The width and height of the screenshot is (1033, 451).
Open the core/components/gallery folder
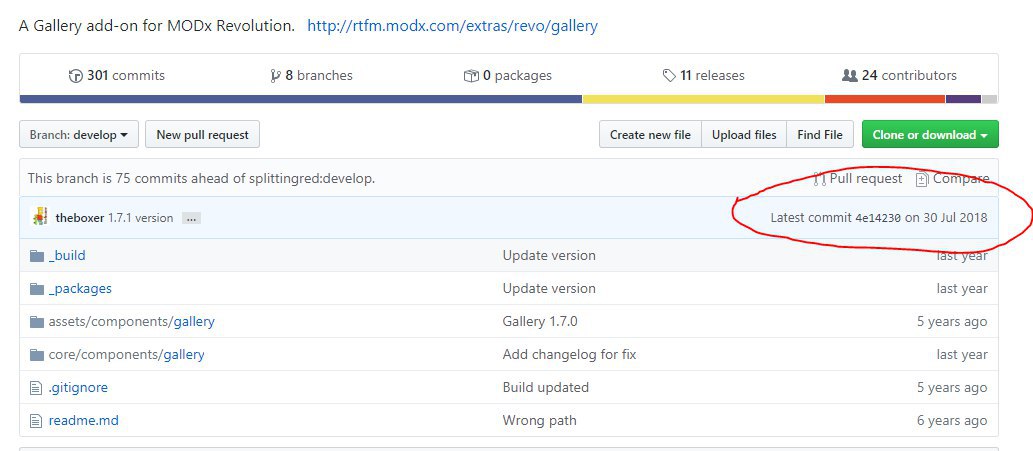pos(126,354)
